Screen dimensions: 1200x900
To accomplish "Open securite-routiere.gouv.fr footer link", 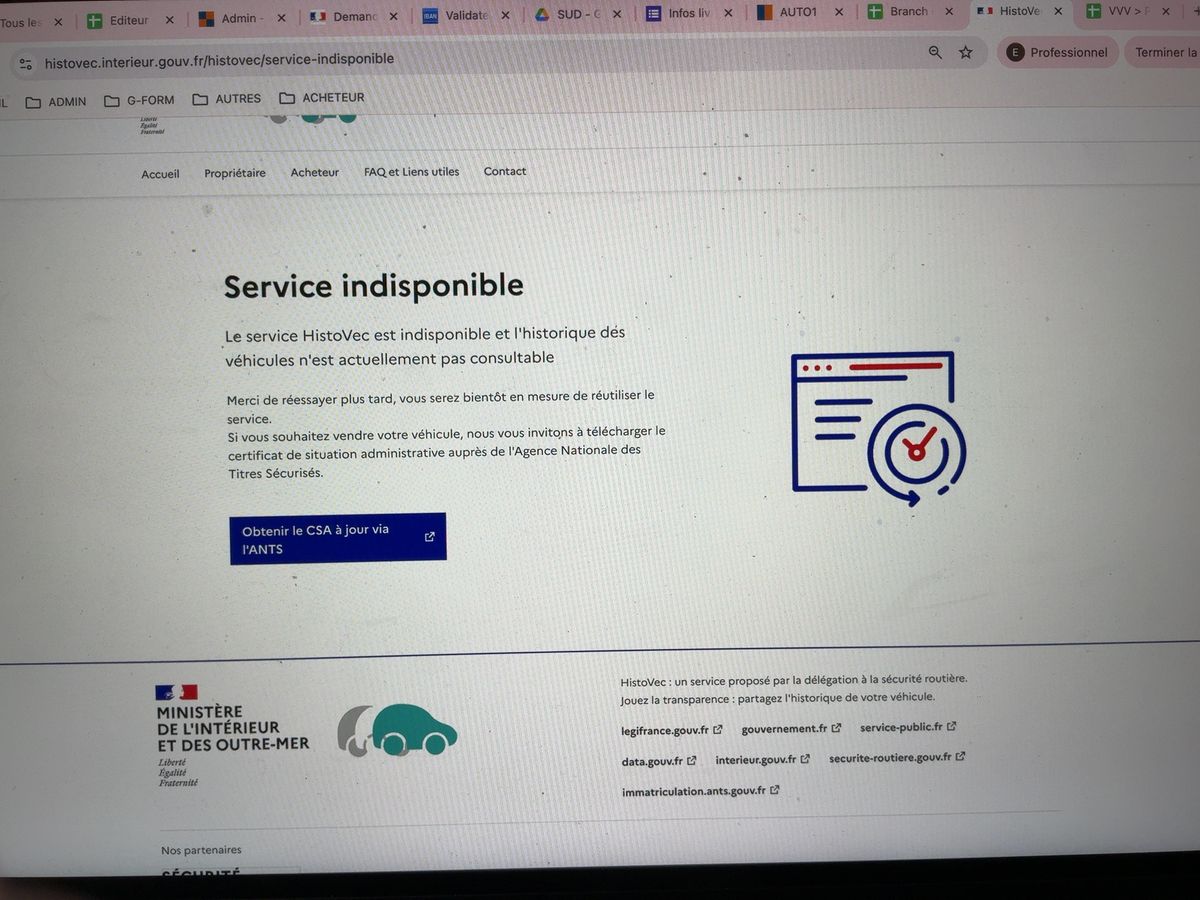I will (x=897, y=758).
